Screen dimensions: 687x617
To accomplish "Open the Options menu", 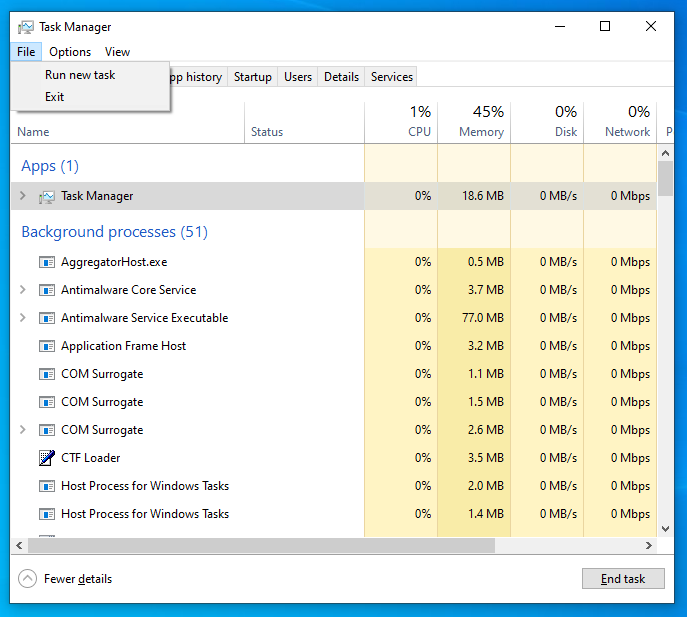I will (x=70, y=52).
